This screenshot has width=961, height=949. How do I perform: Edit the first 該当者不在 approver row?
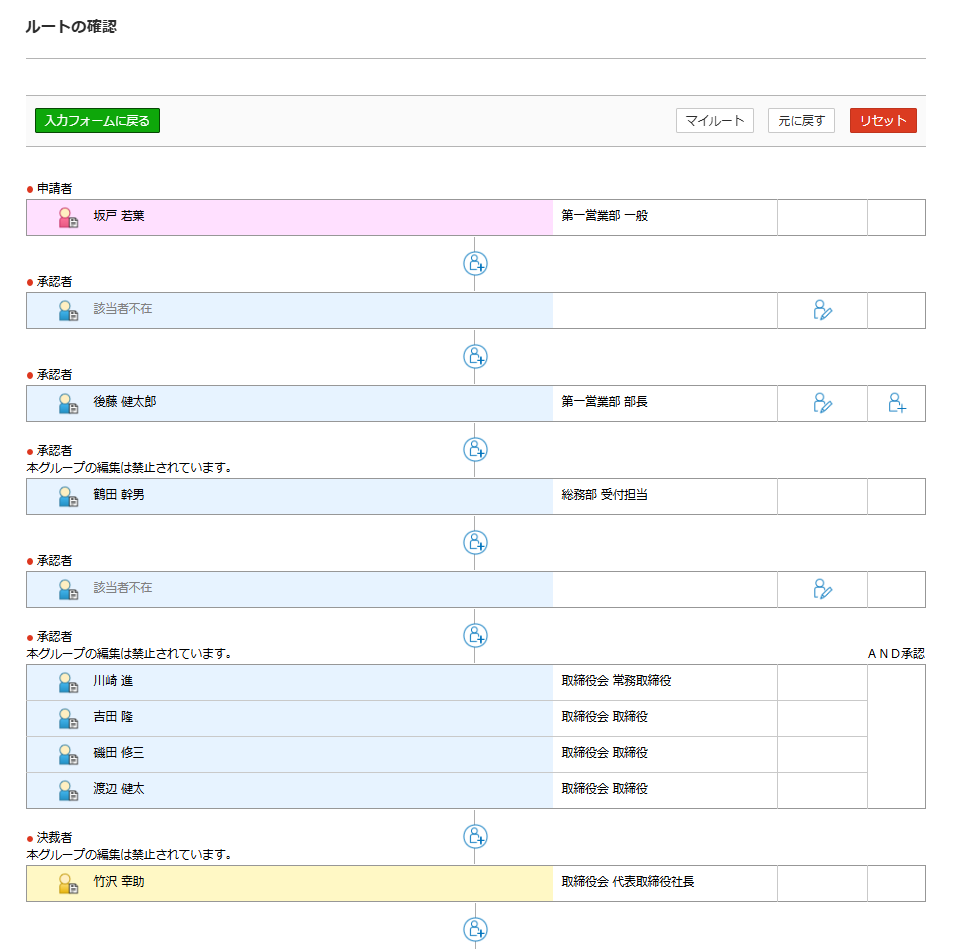click(x=822, y=310)
